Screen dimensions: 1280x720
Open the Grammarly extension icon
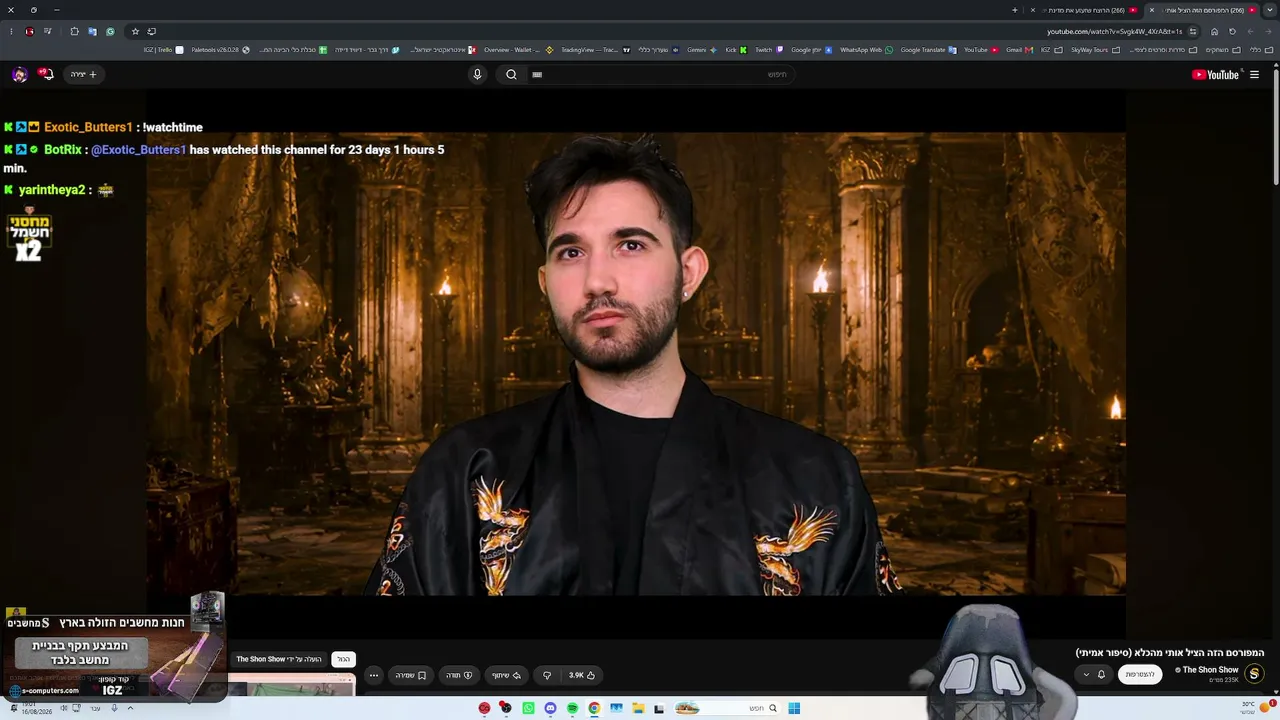(x=110, y=31)
